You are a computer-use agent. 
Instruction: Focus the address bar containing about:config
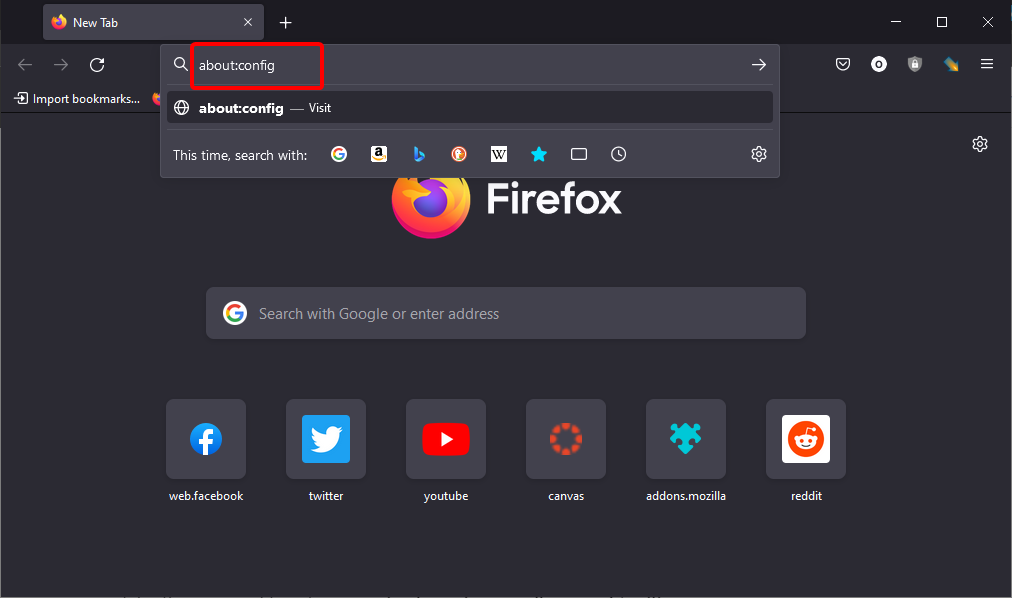point(471,65)
